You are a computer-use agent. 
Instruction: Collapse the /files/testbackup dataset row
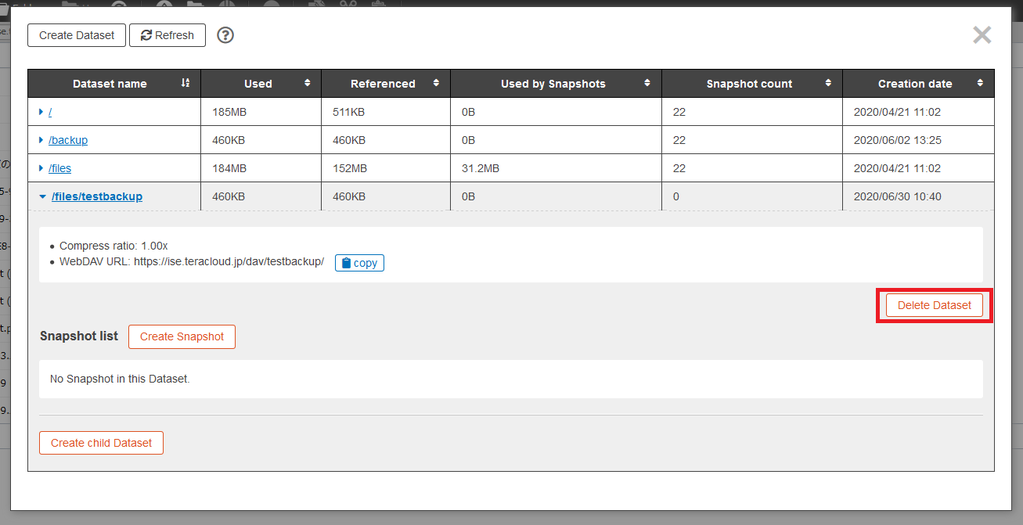pyautogui.click(x=42, y=196)
